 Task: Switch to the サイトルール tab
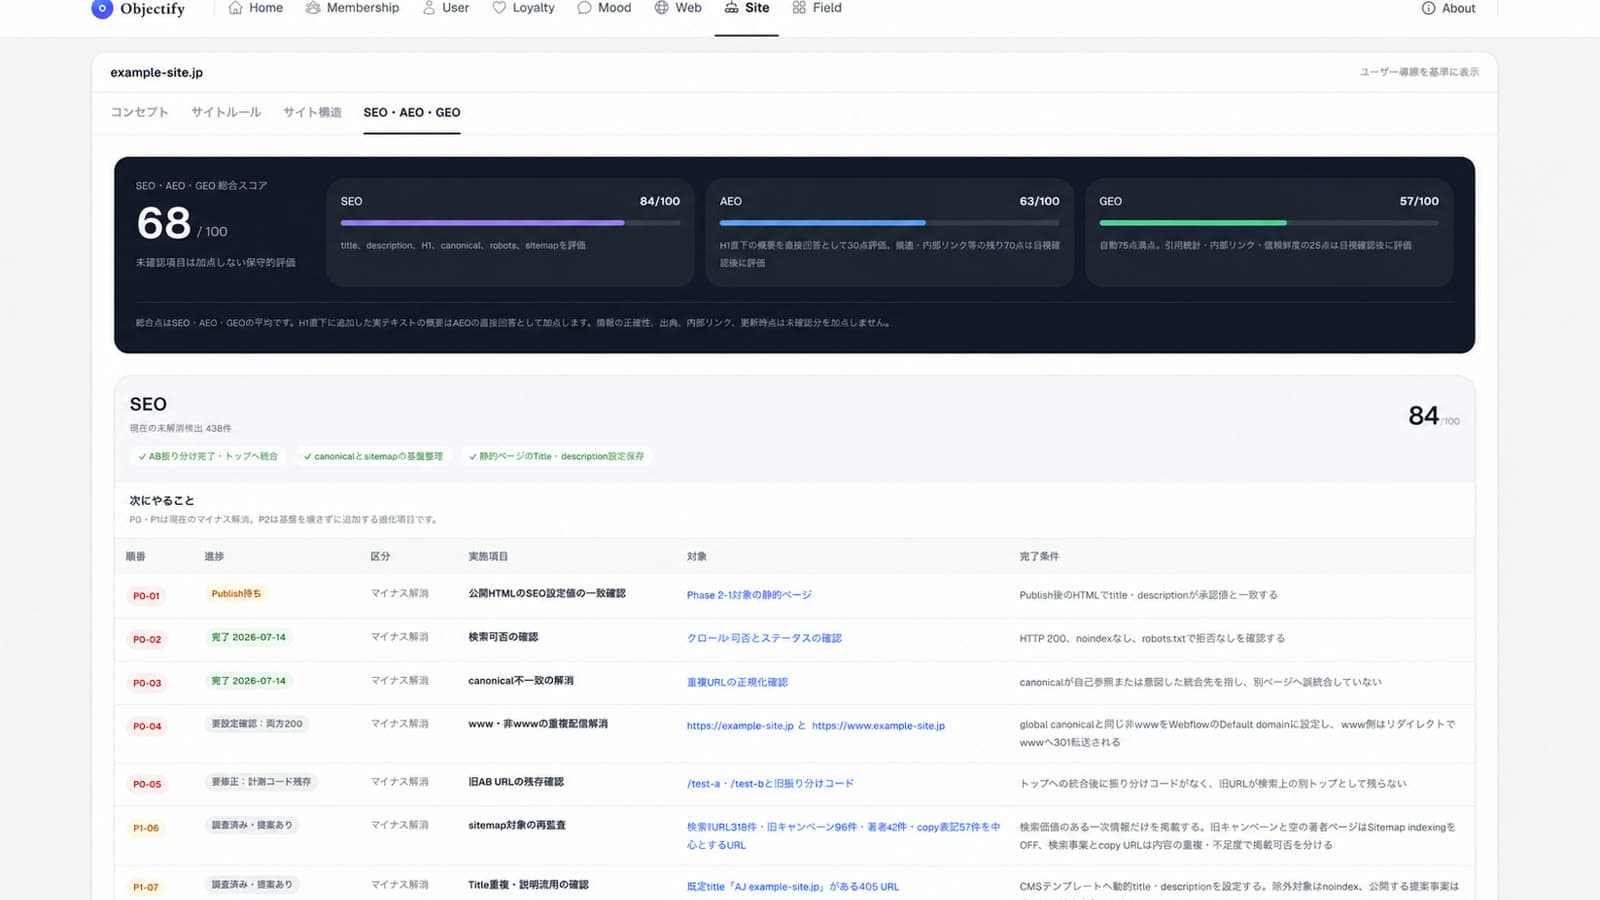226,112
